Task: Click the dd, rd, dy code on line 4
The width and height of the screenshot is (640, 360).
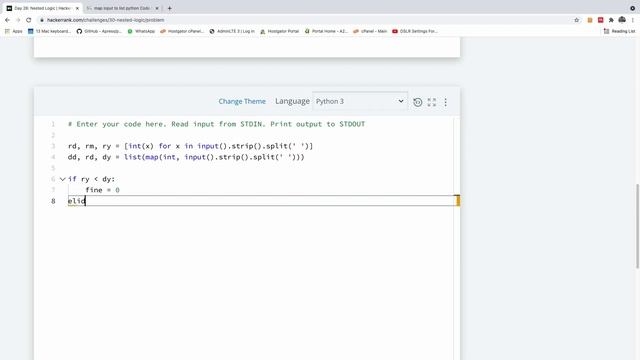Action: pos(186,157)
